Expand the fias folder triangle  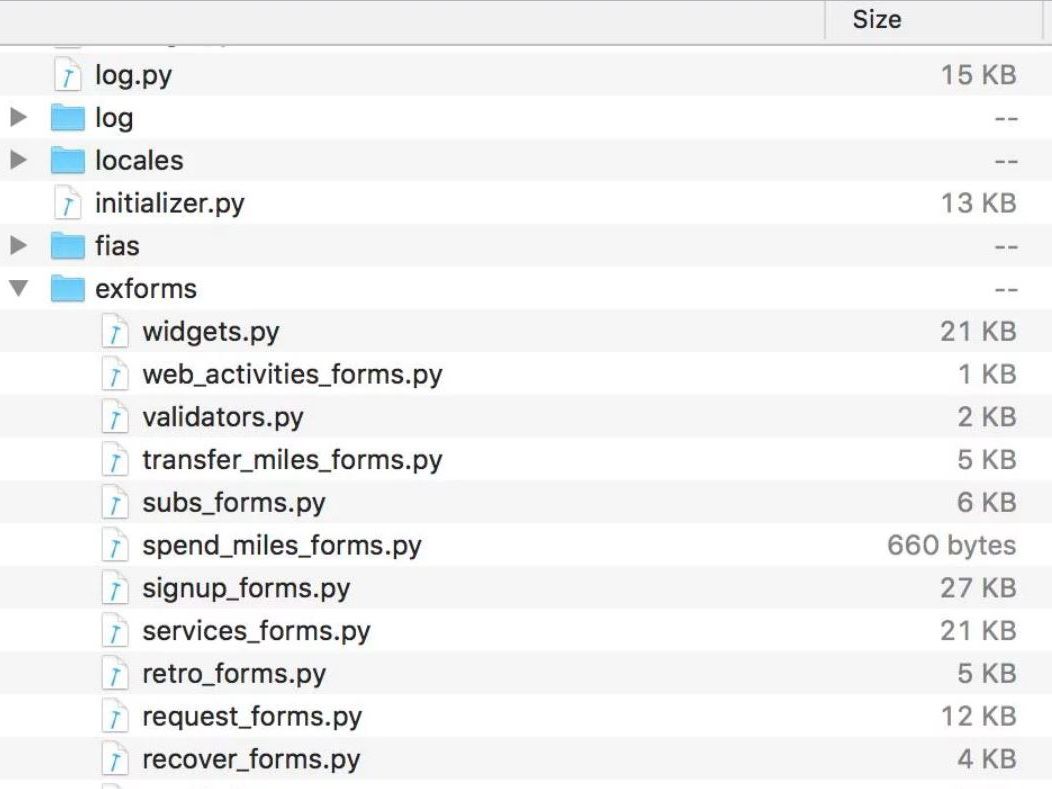(x=17, y=247)
